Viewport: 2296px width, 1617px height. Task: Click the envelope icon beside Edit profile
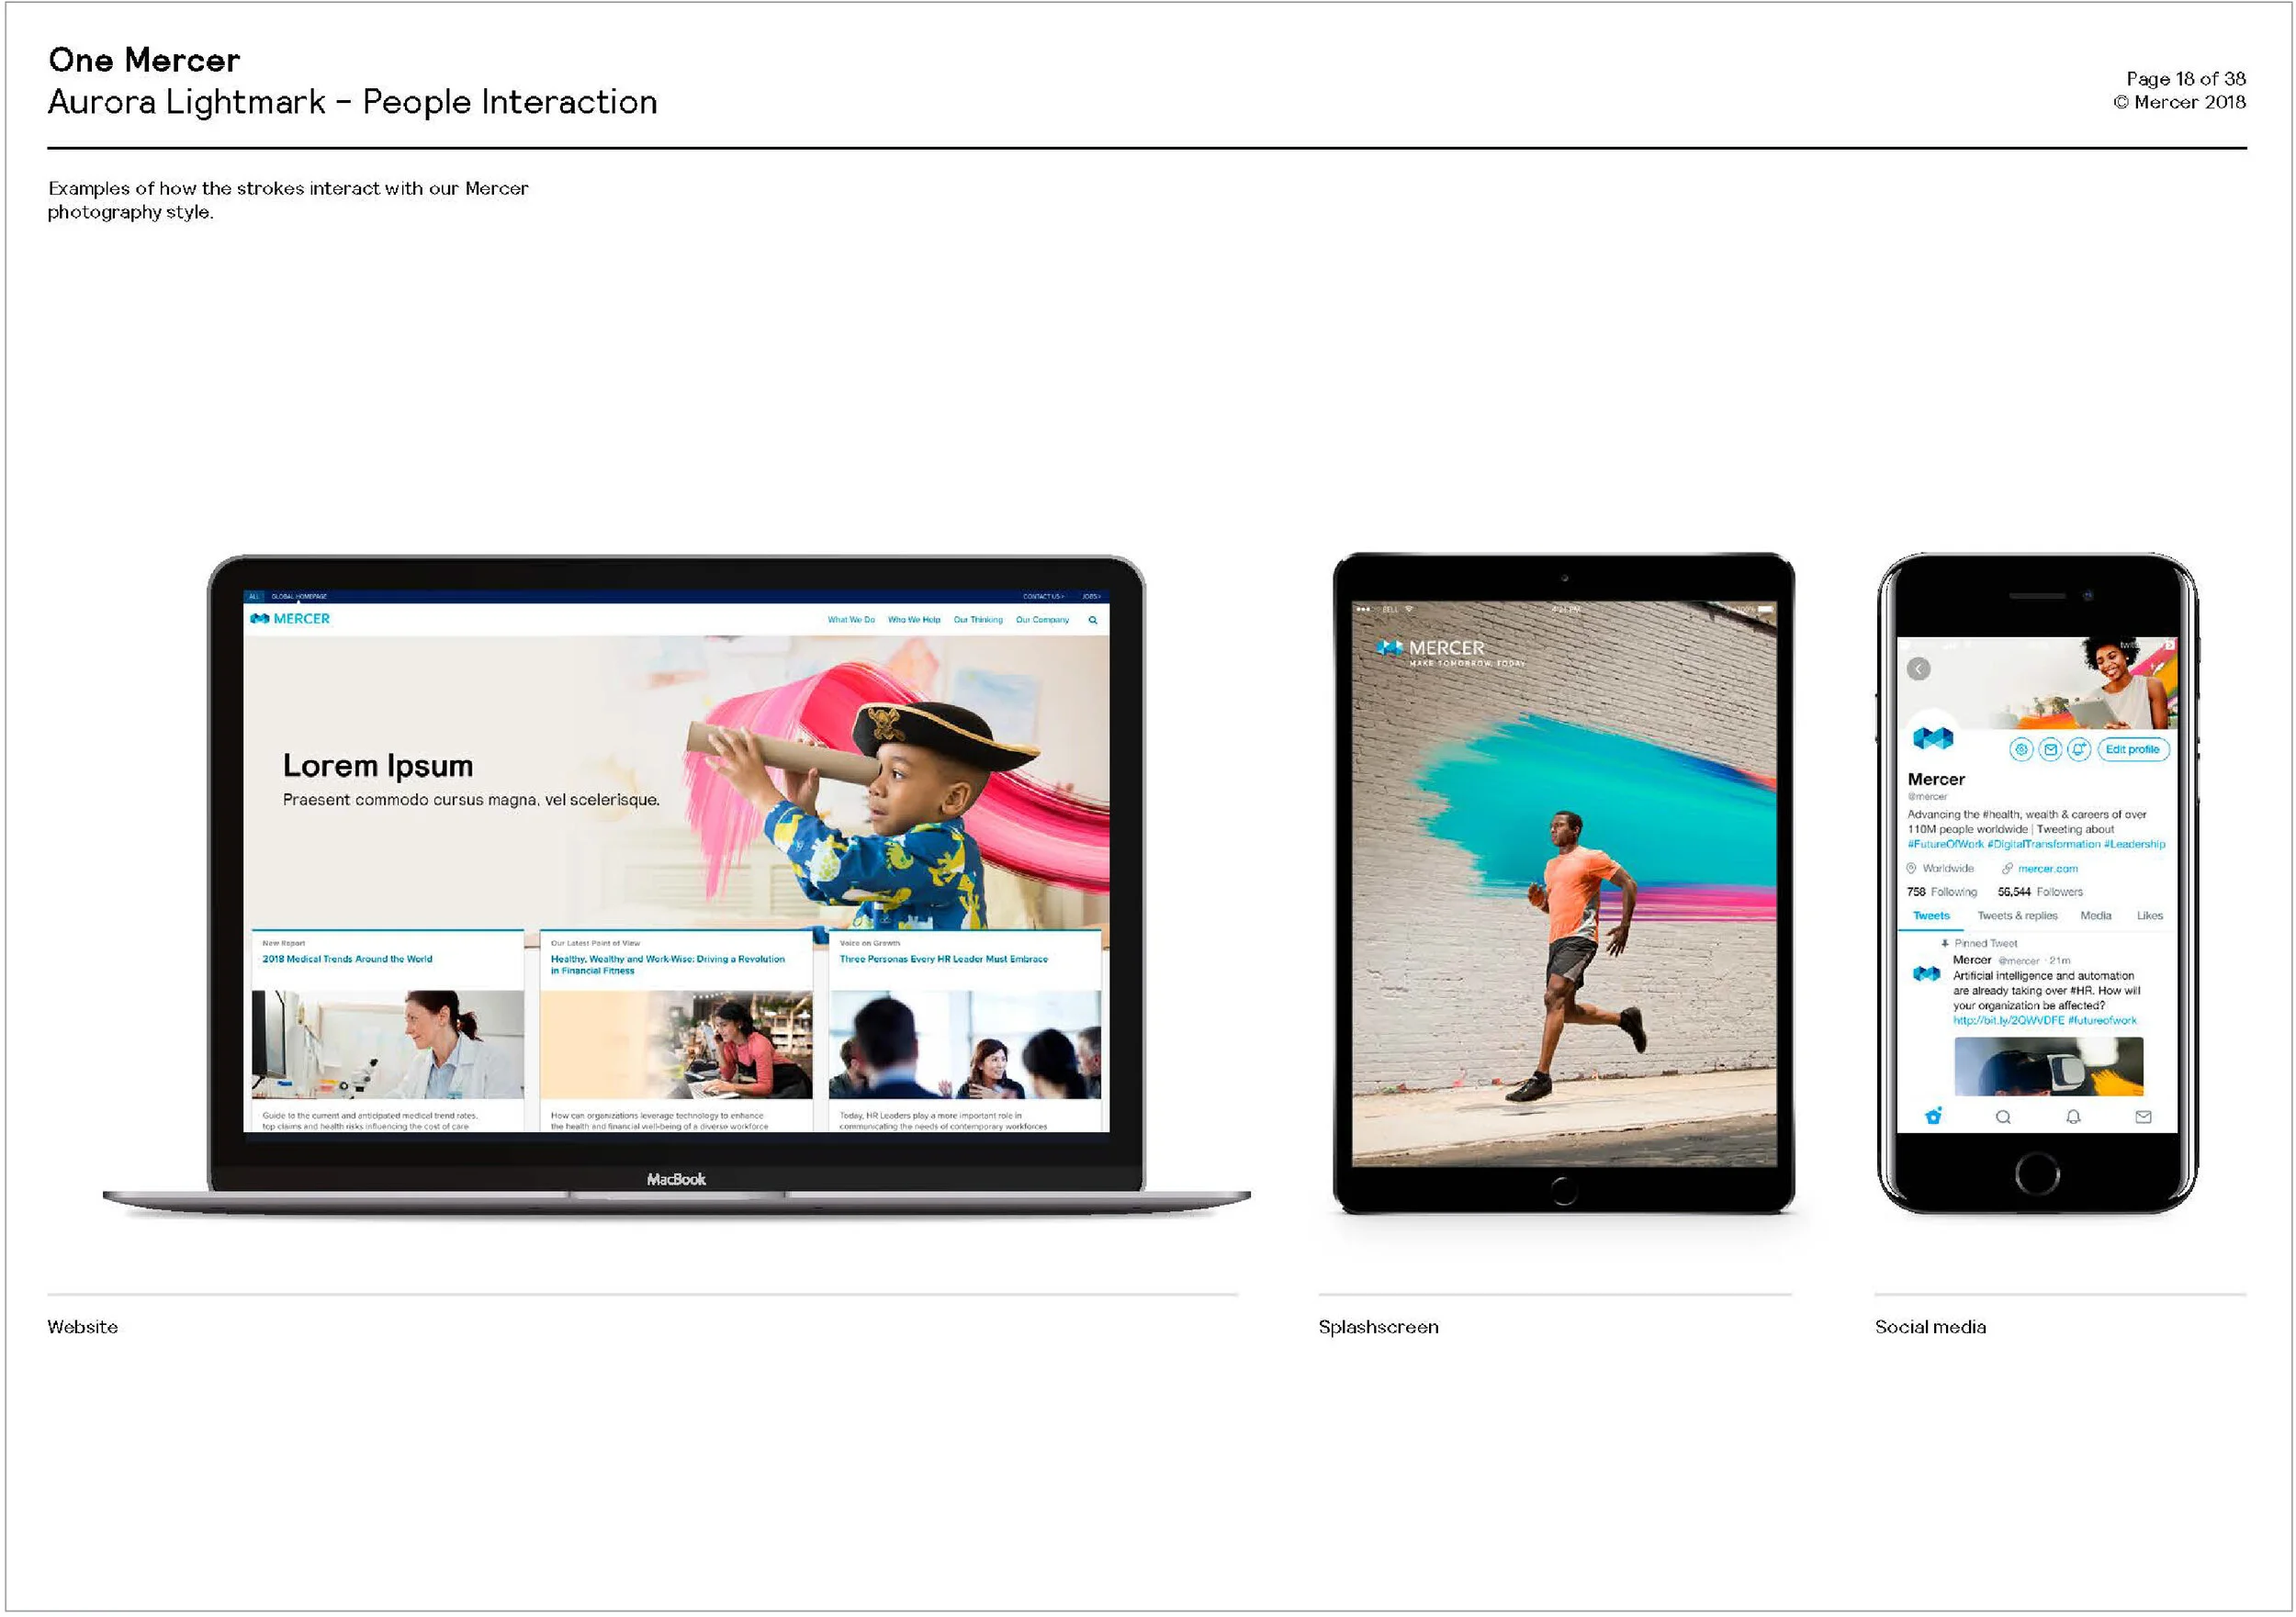click(2050, 750)
